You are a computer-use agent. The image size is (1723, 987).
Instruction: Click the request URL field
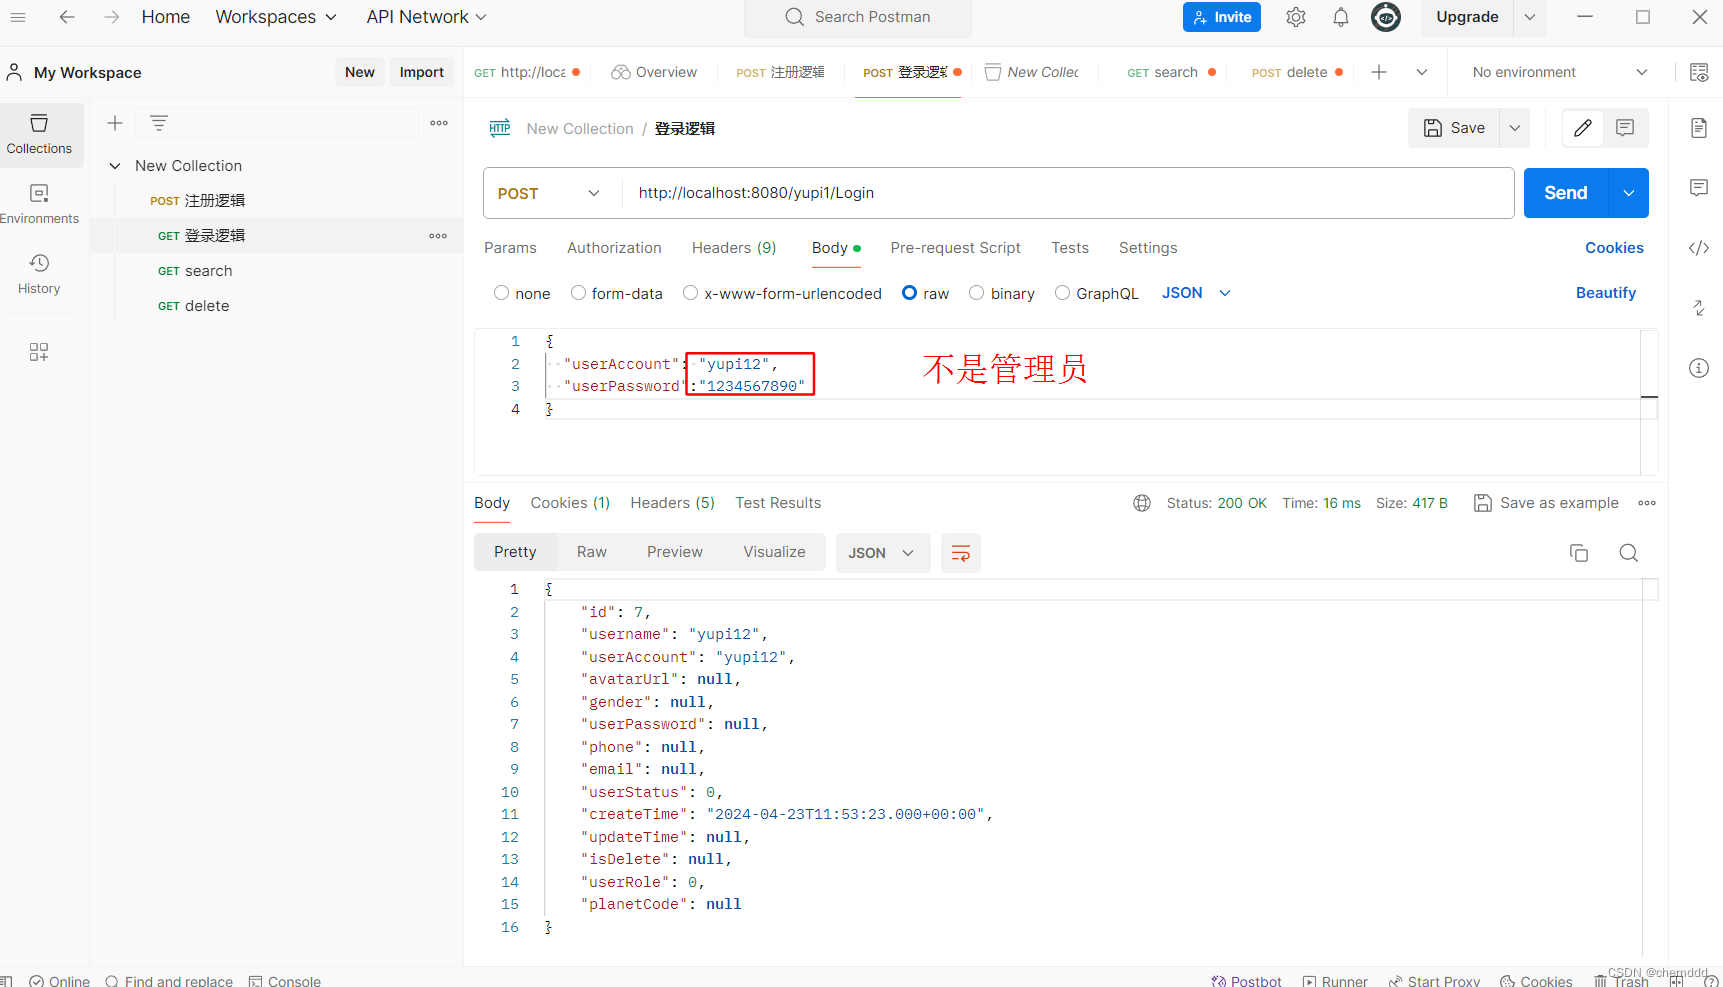[x=1067, y=193]
